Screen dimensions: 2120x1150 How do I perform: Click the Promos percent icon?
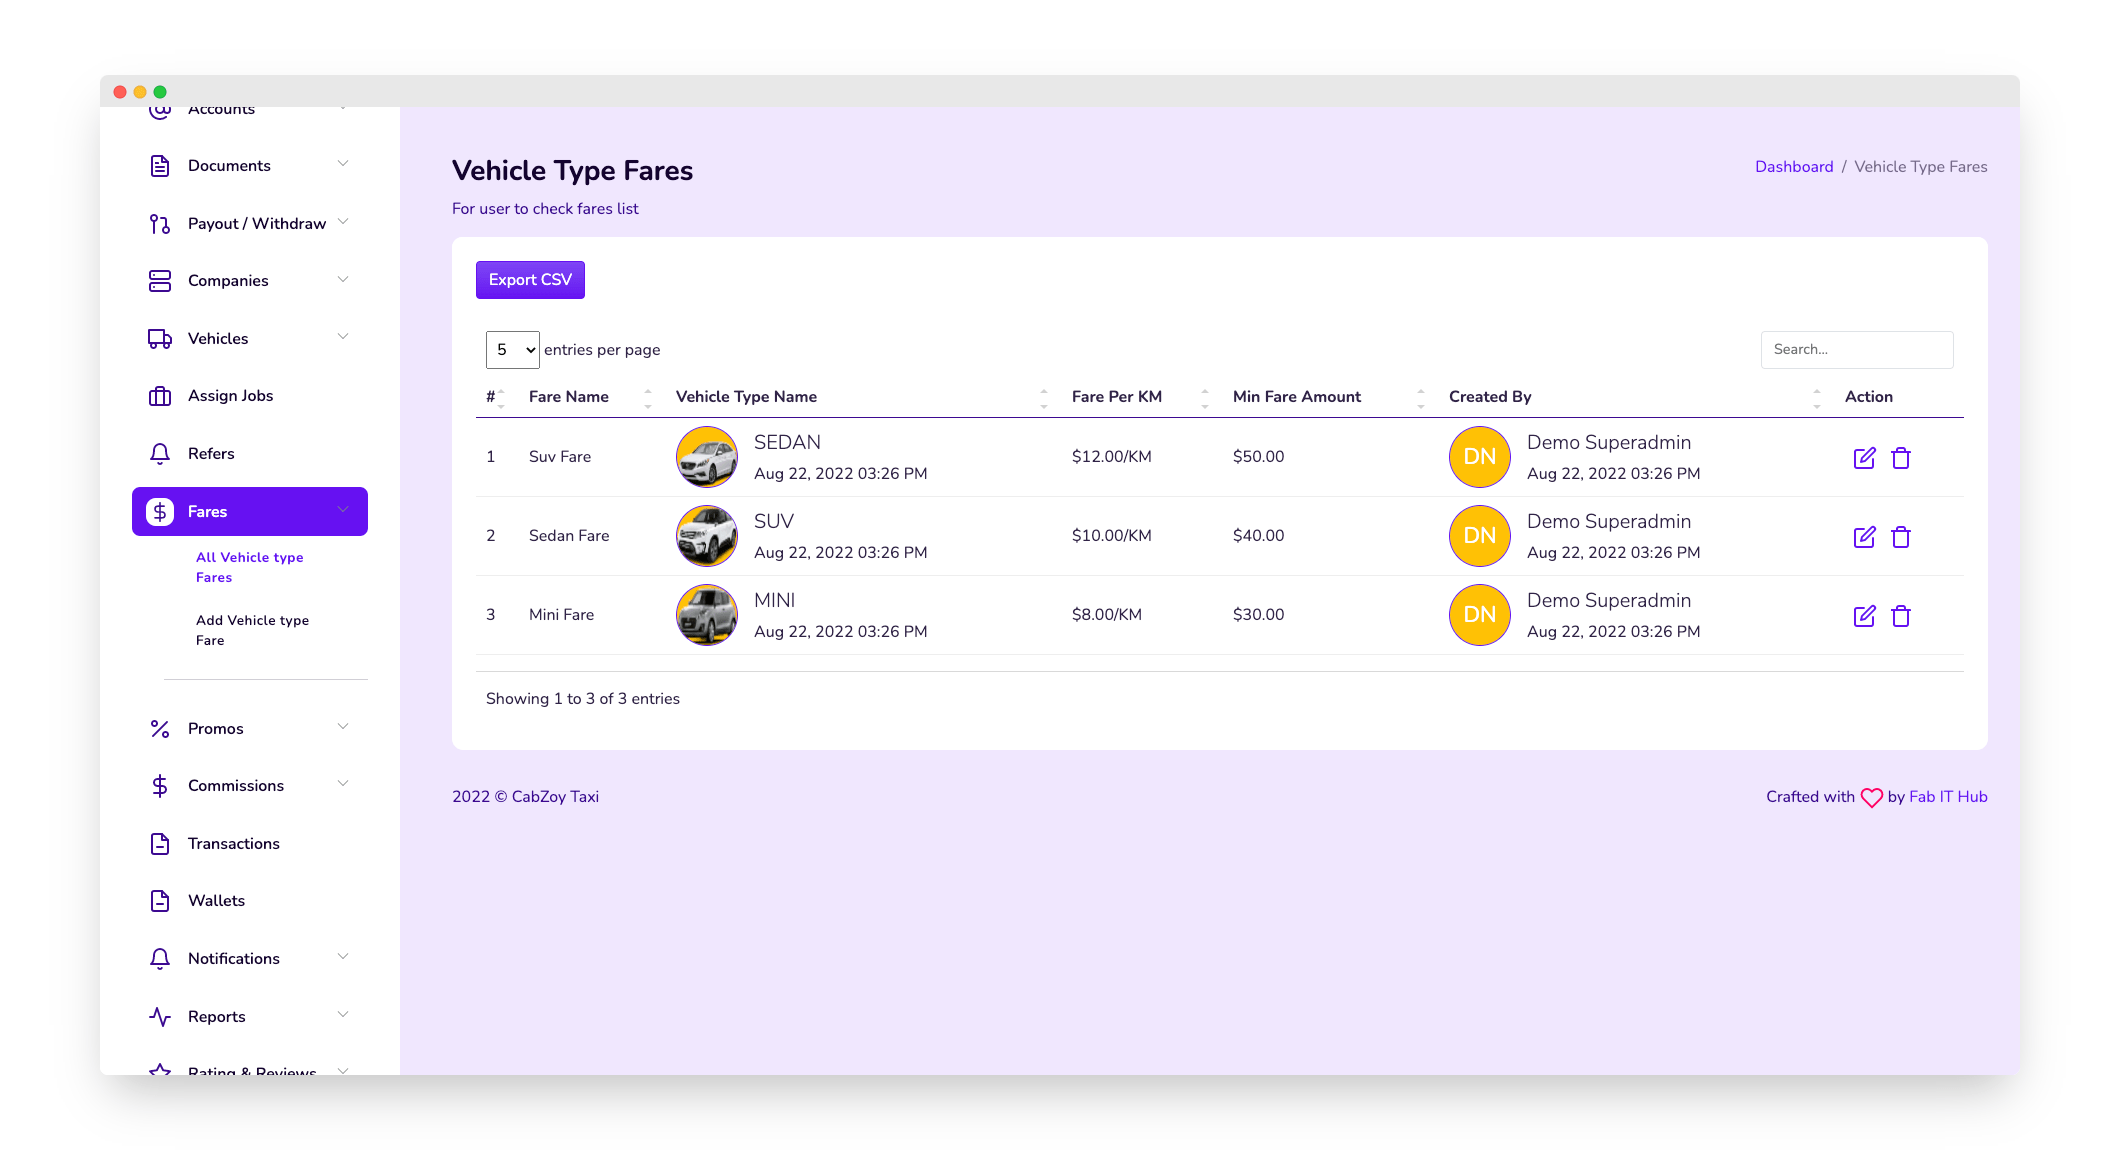(160, 729)
